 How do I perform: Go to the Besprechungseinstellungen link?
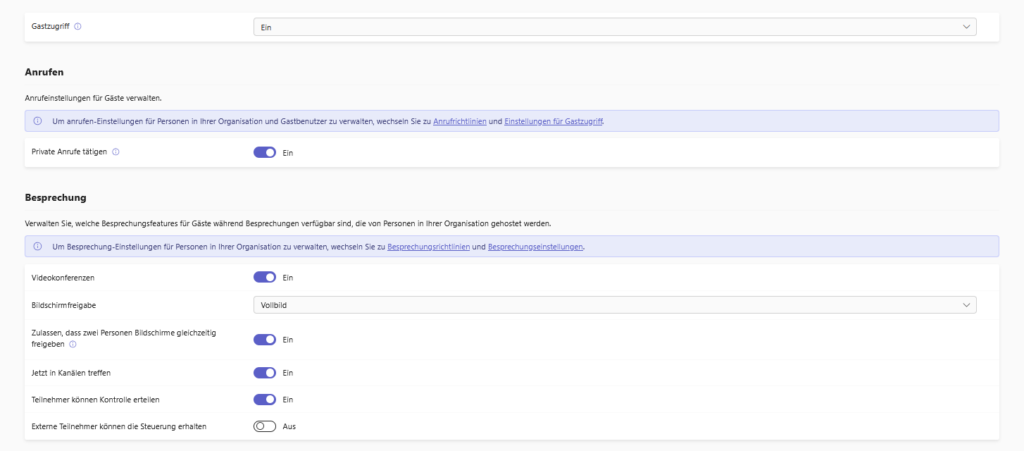[535, 246]
